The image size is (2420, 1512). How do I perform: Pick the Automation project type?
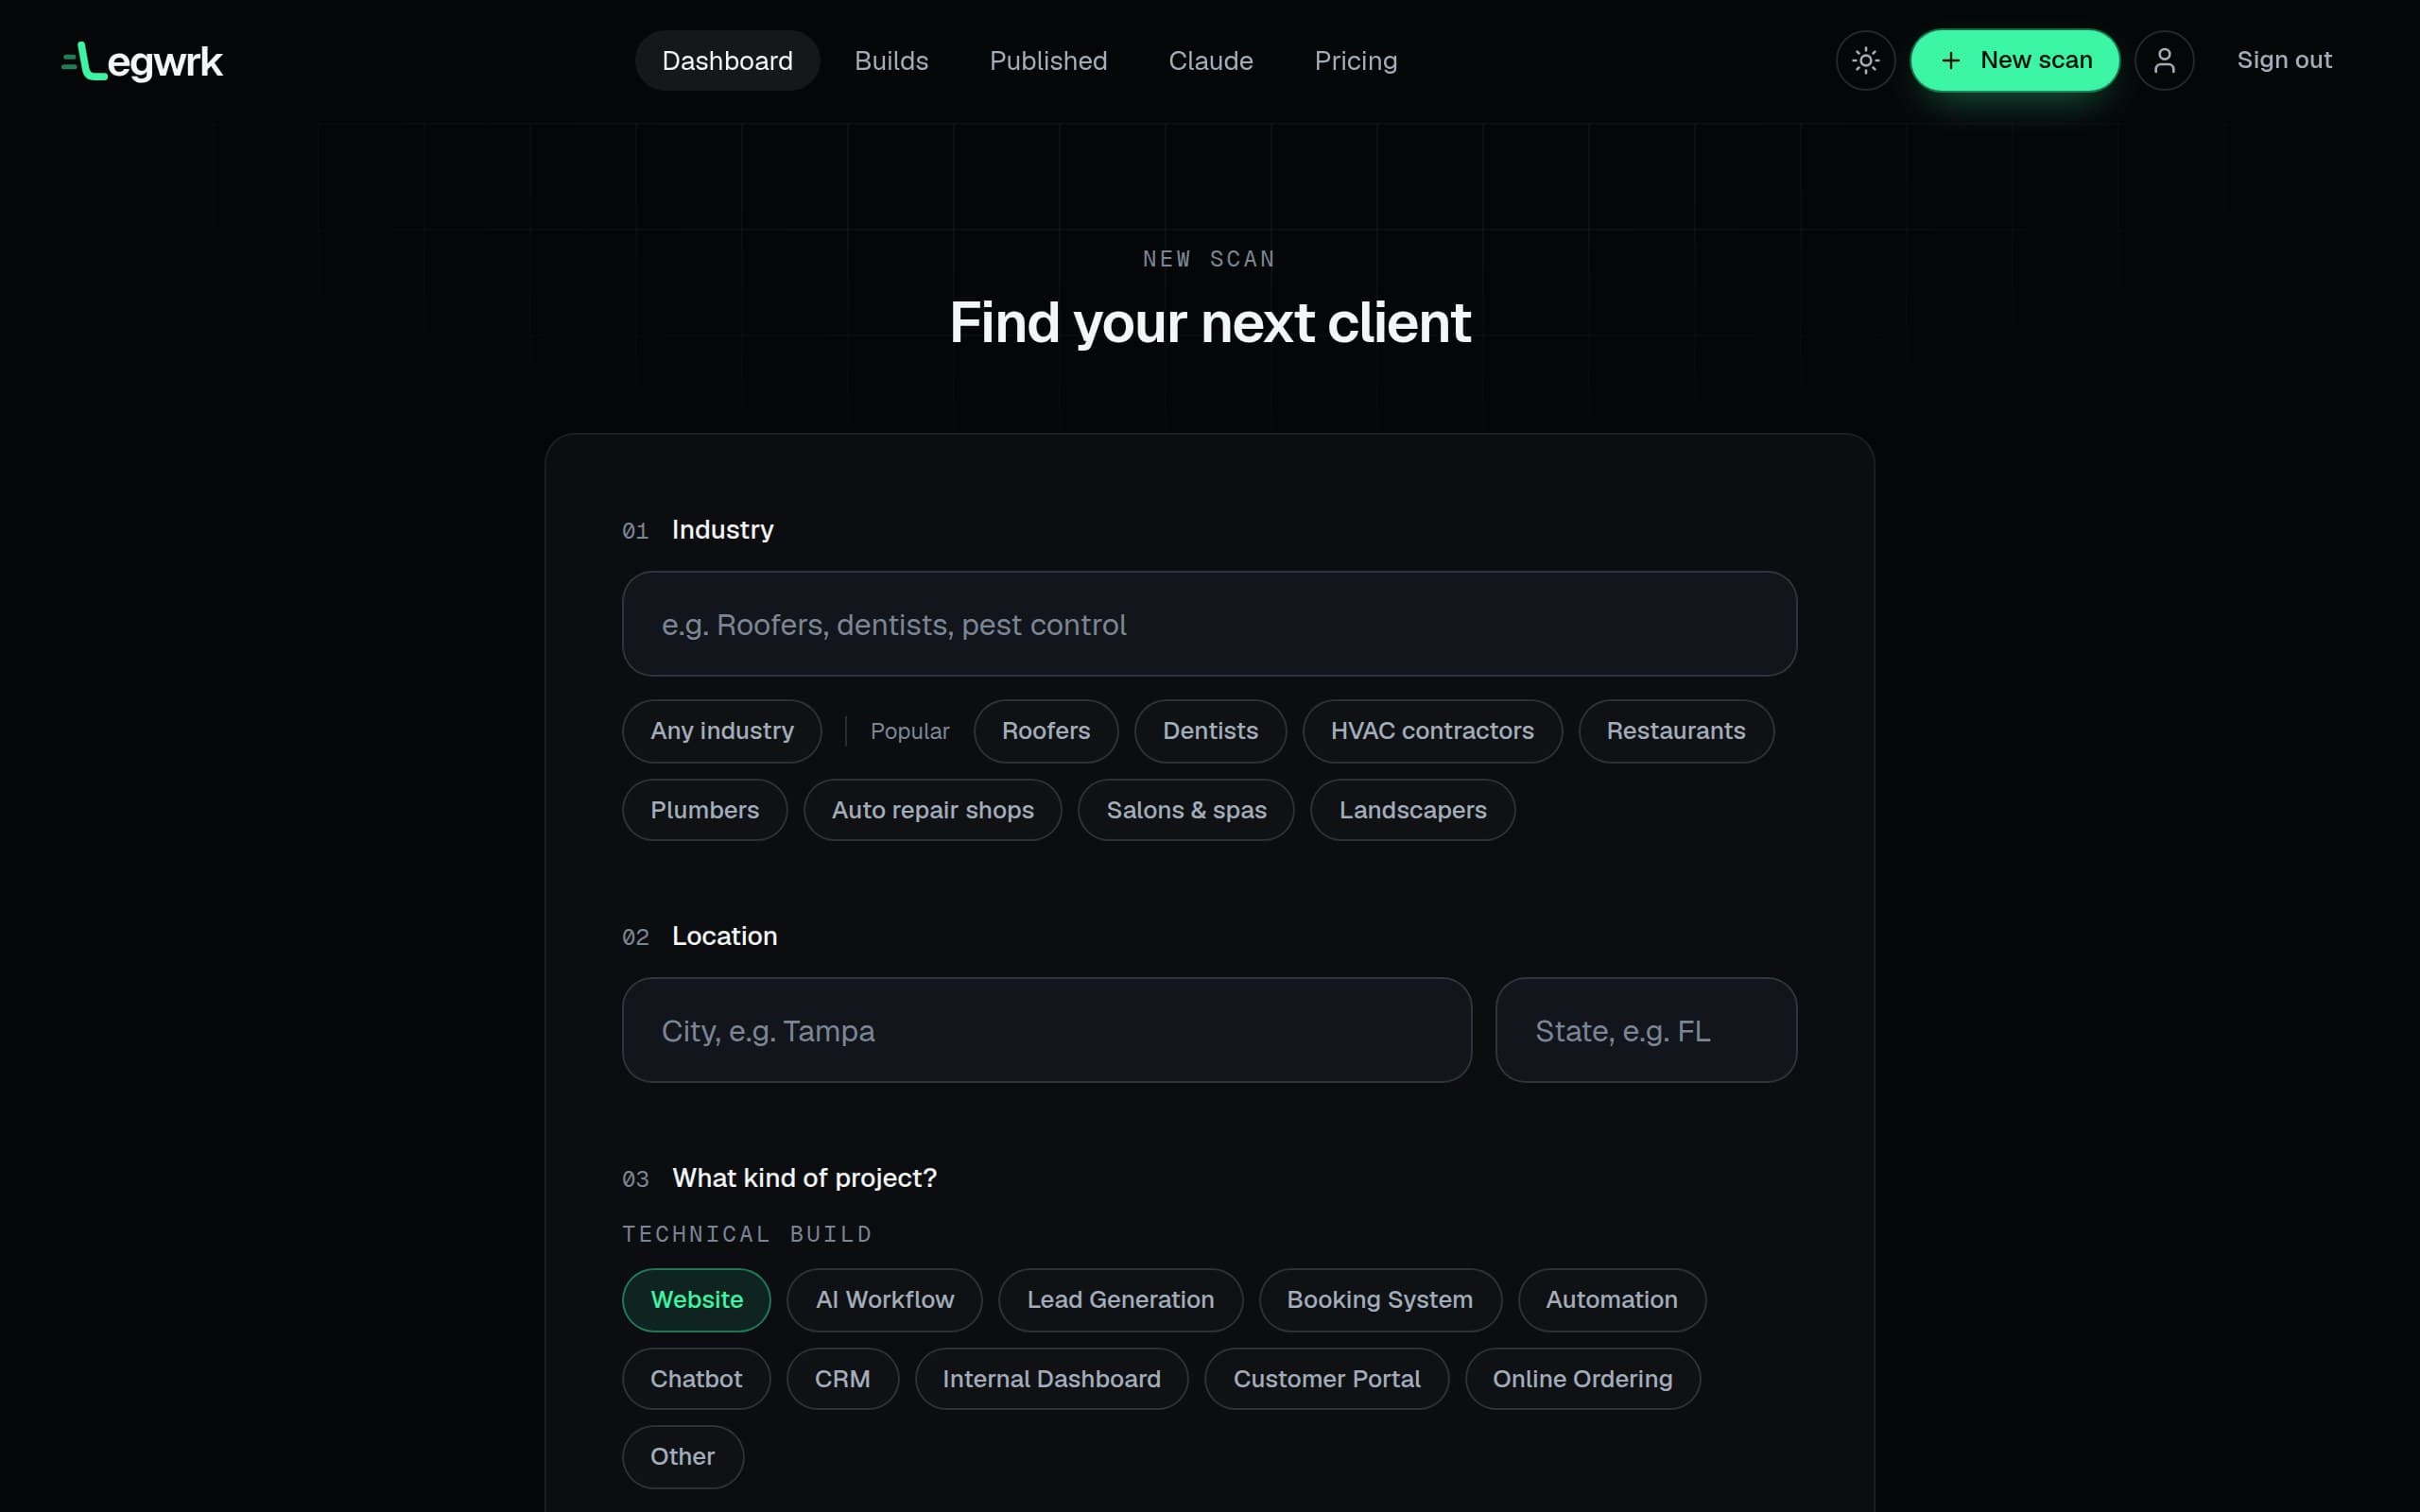point(1611,1300)
